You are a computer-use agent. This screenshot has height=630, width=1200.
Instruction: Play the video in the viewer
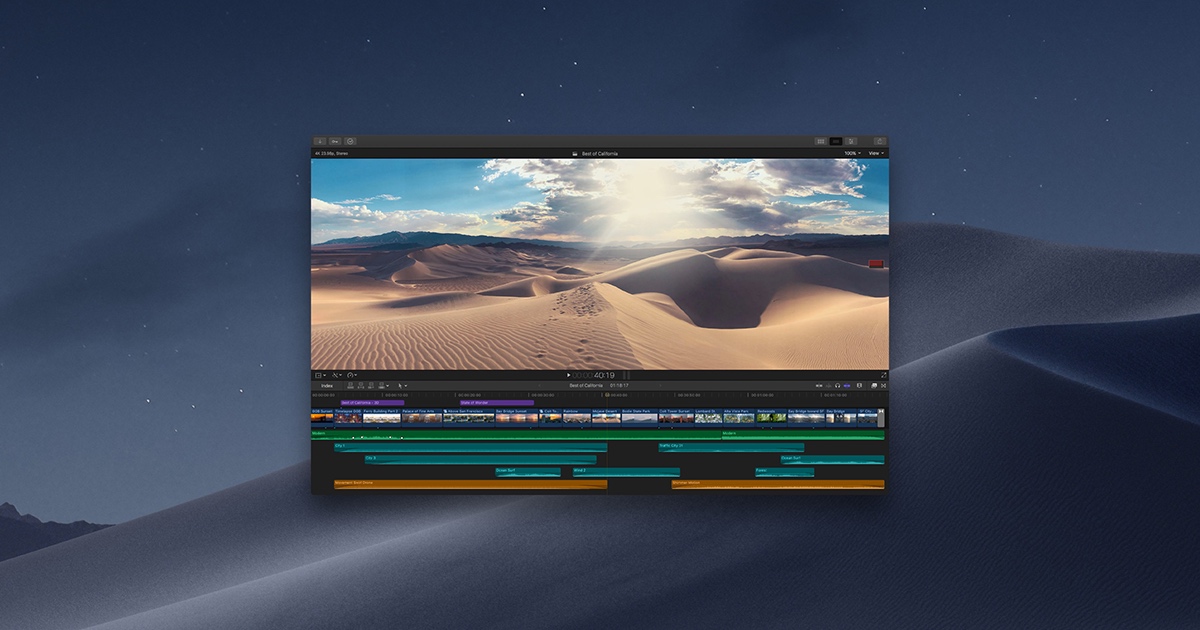(568, 375)
